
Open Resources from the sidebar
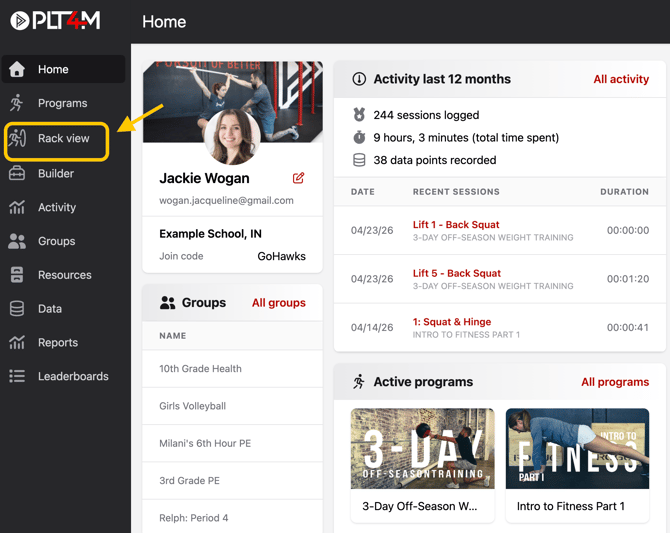click(64, 275)
